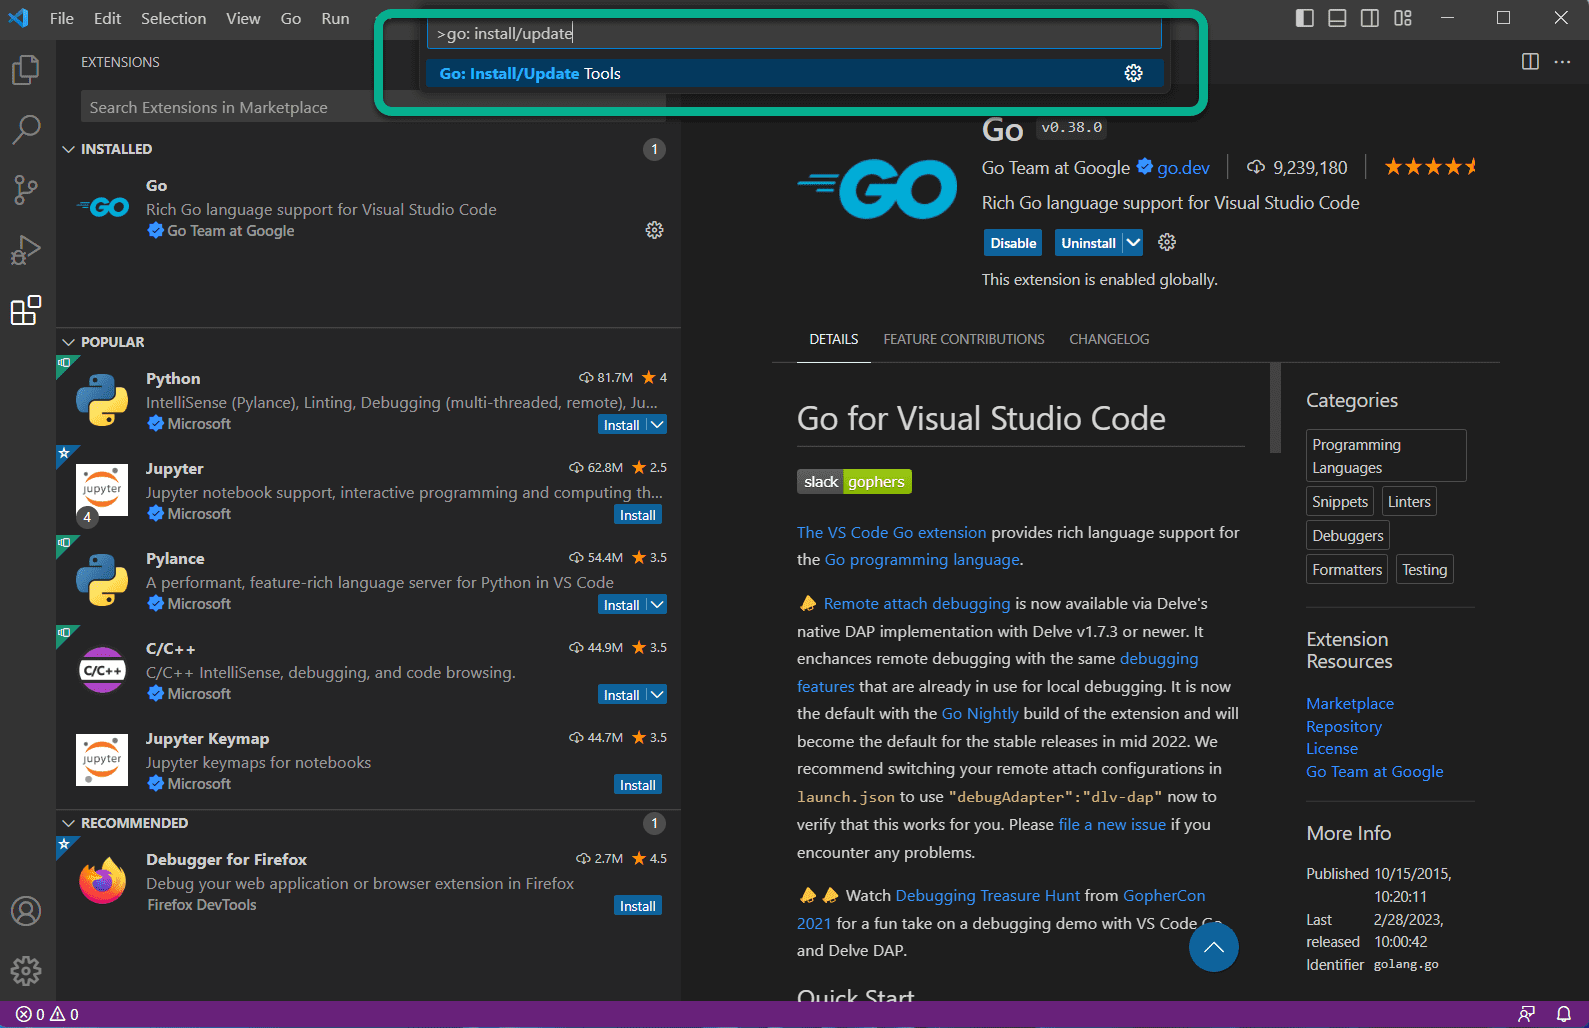Open the Selection menu
Image resolution: width=1589 pixels, height=1028 pixels.
pyautogui.click(x=173, y=18)
